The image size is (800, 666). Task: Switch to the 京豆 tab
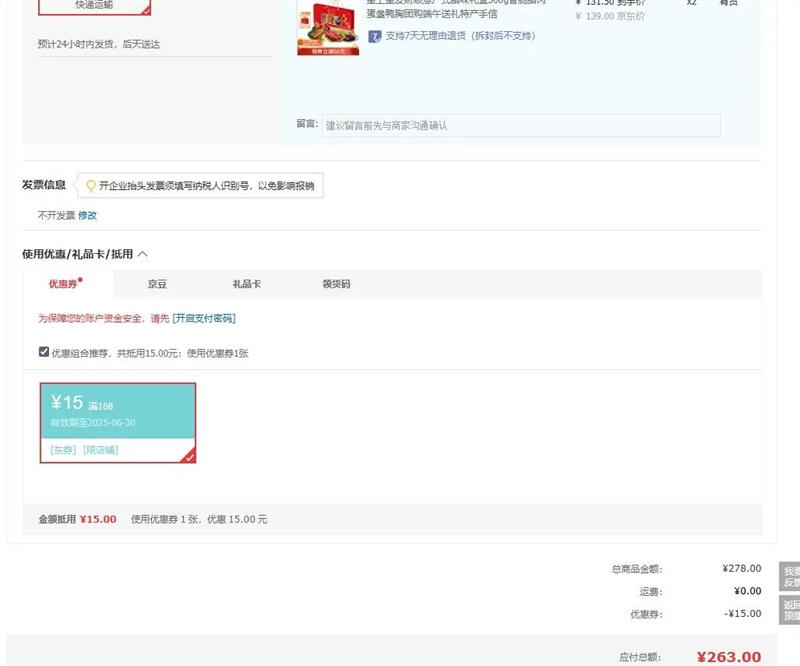[x=157, y=284]
